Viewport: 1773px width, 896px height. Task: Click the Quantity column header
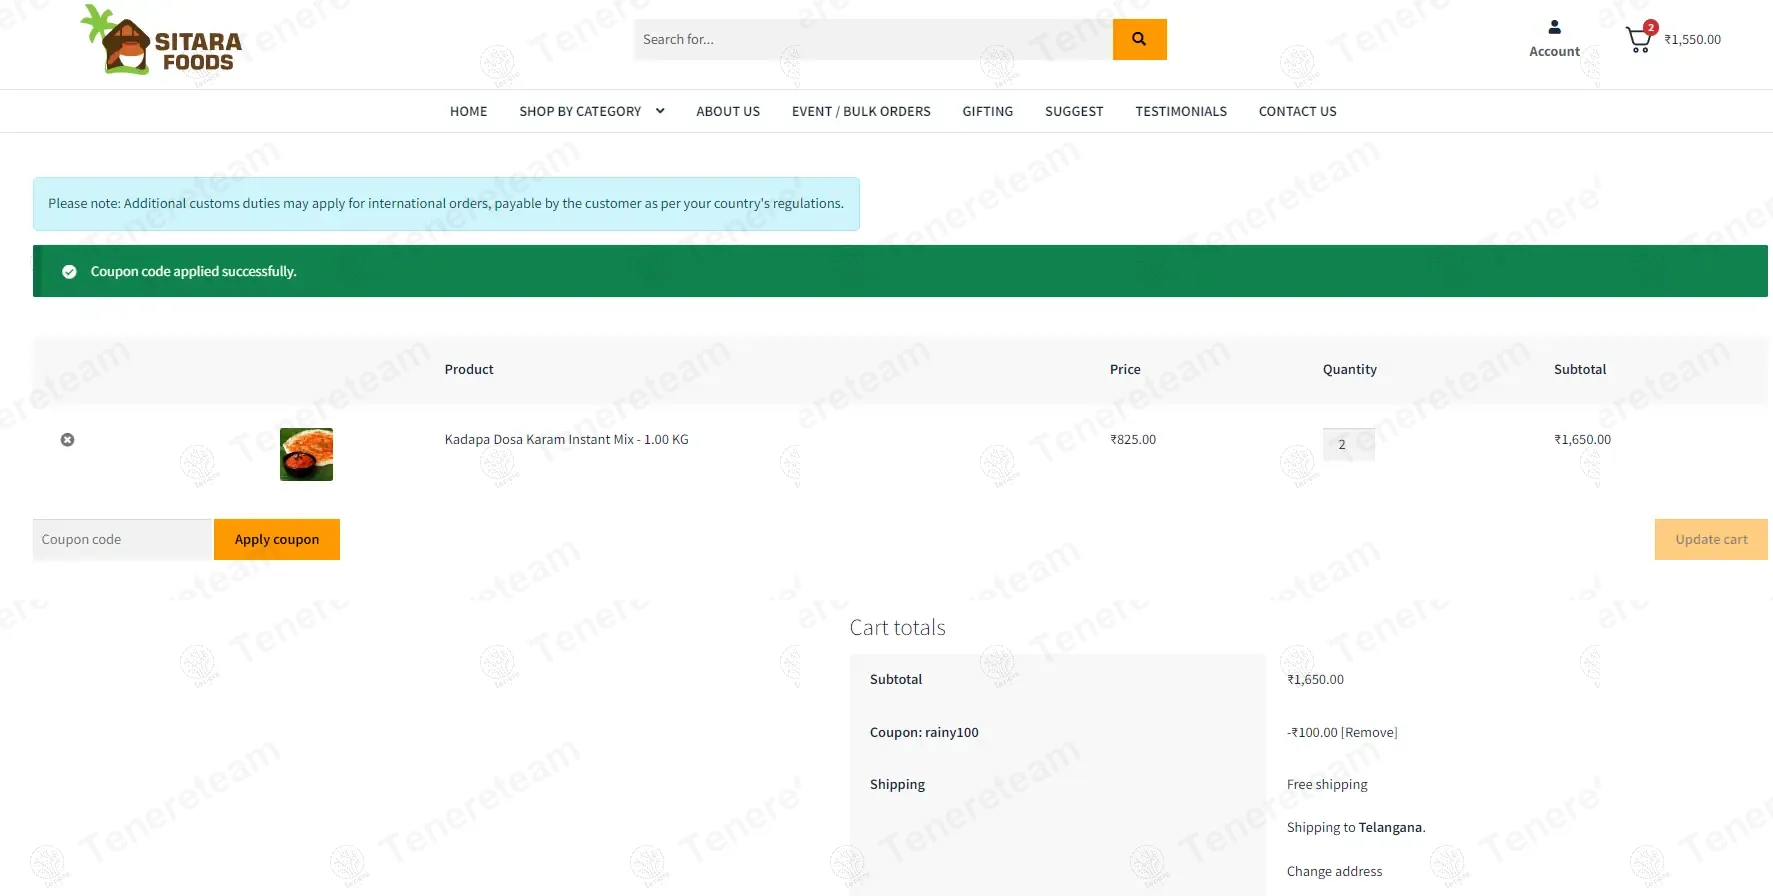pos(1350,369)
